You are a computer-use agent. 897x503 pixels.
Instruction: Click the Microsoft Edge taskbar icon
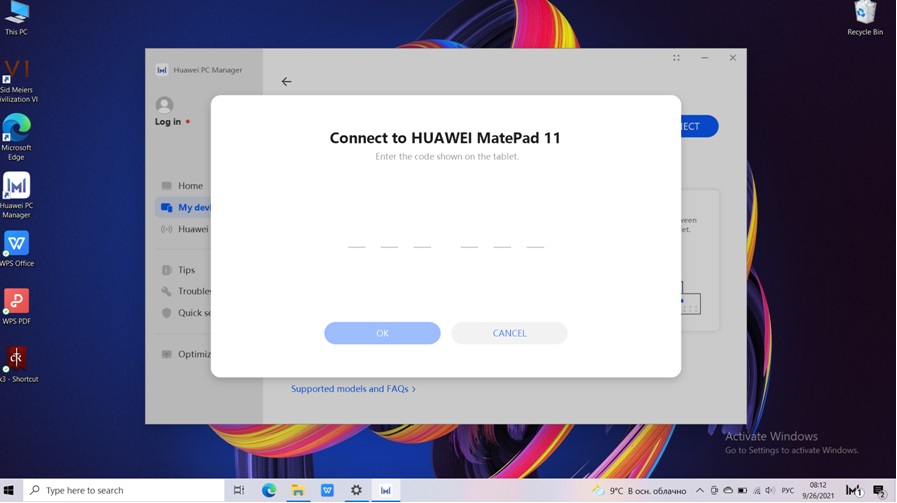point(269,491)
